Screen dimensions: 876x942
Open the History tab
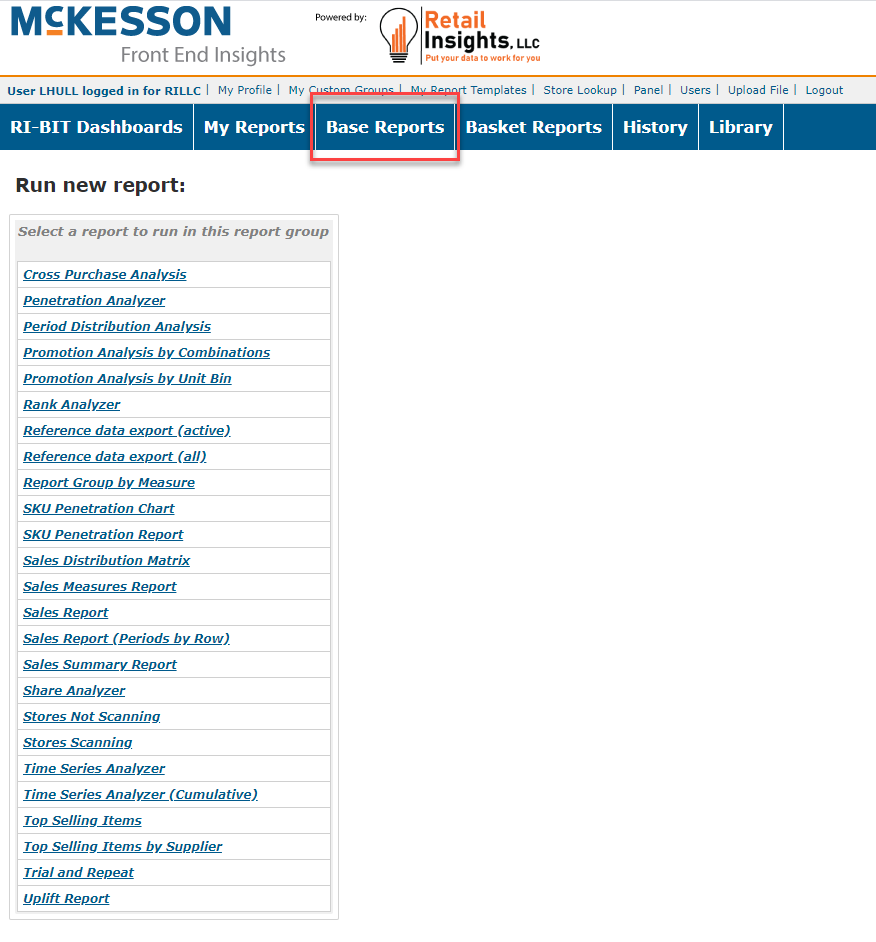point(655,126)
